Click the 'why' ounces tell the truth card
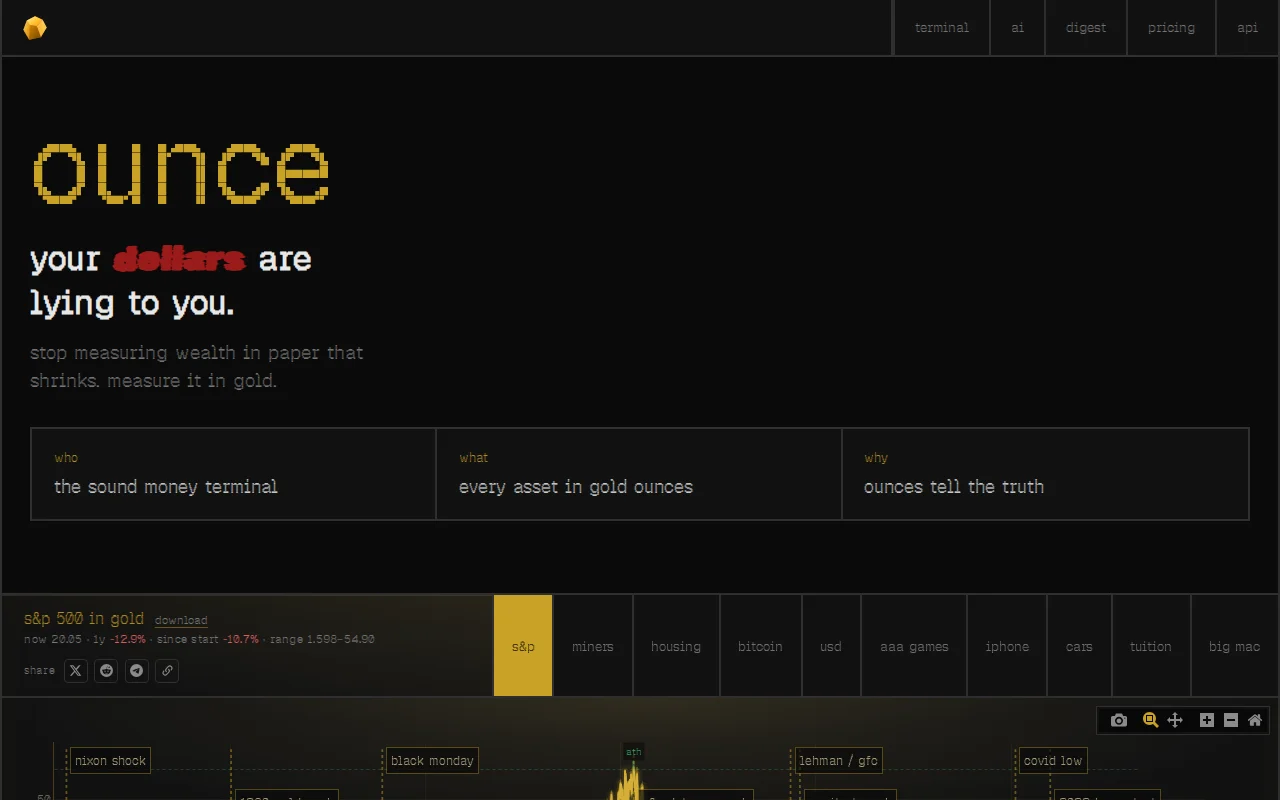Image resolution: width=1280 pixels, height=800 pixels. pos(1046,474)
